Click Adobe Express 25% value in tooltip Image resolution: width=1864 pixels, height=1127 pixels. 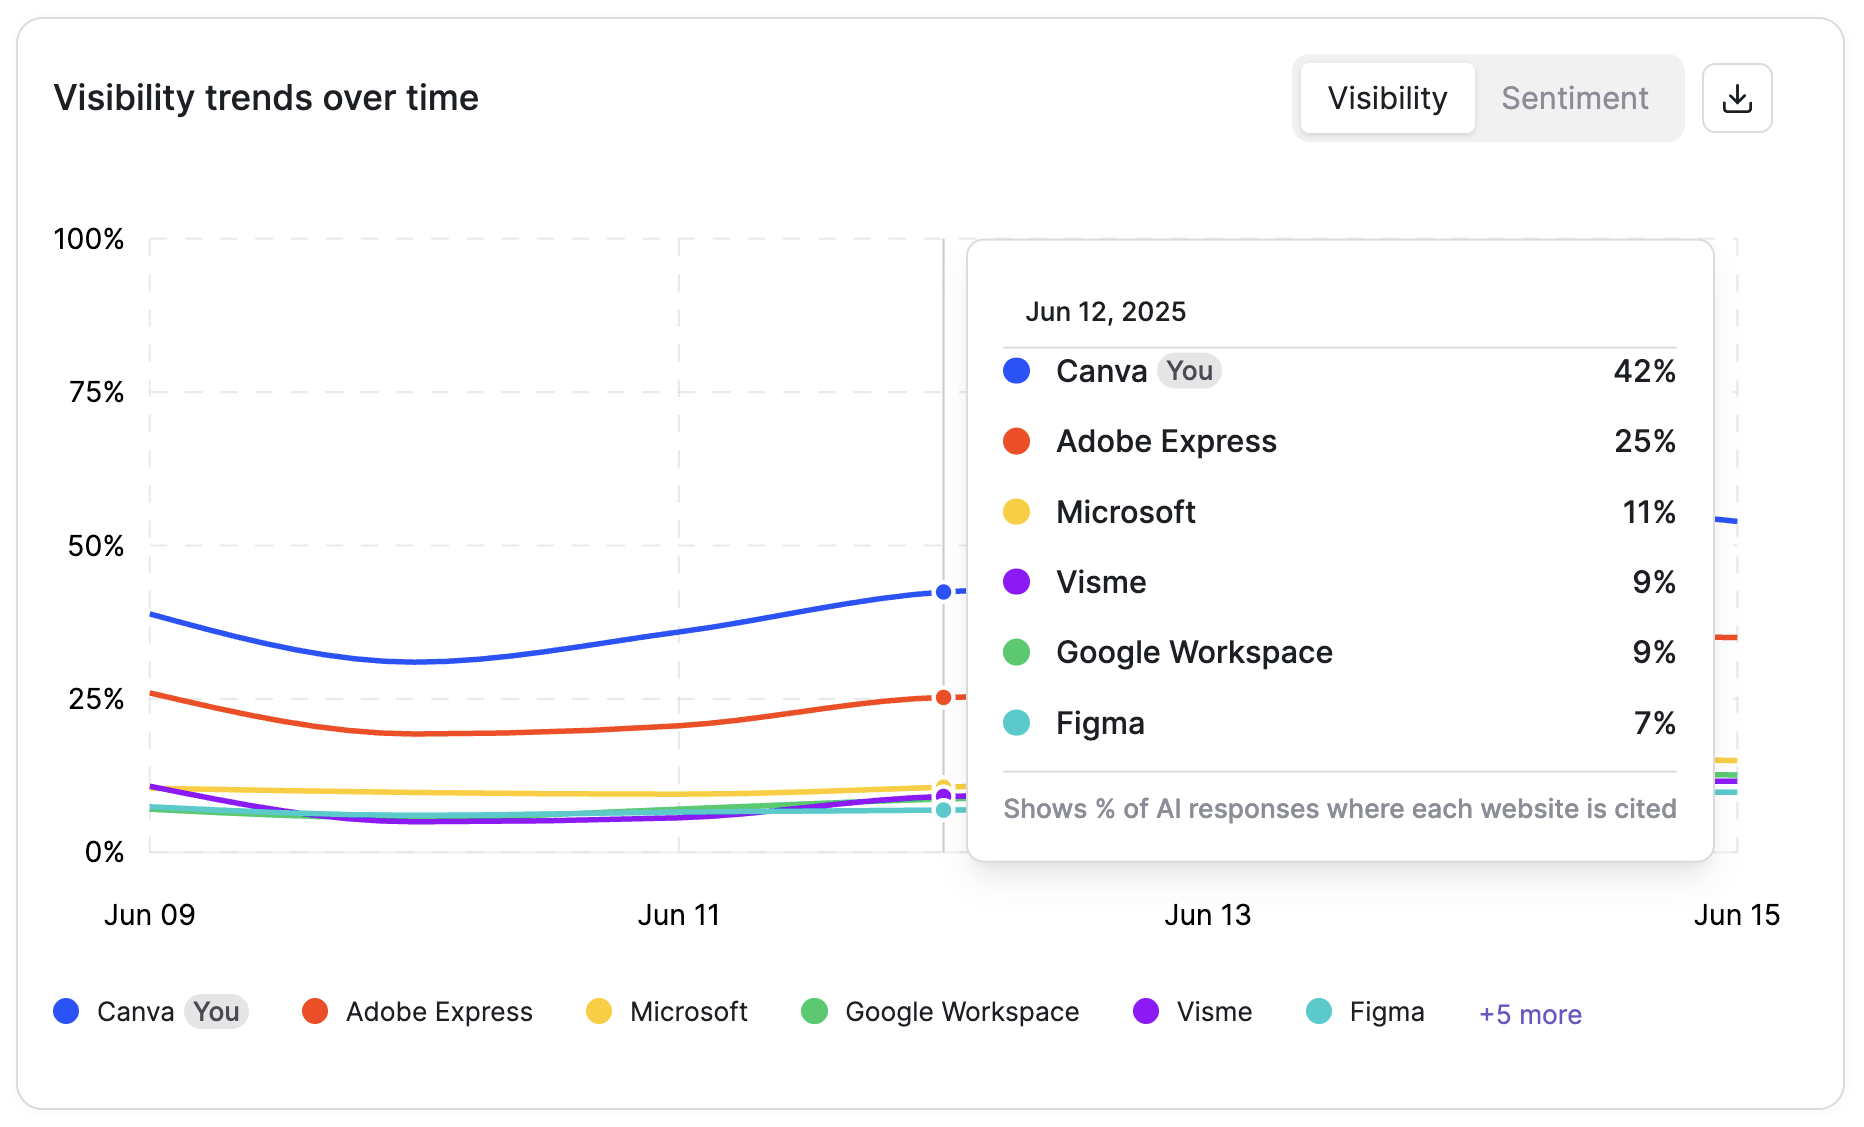click(1645, 441)
